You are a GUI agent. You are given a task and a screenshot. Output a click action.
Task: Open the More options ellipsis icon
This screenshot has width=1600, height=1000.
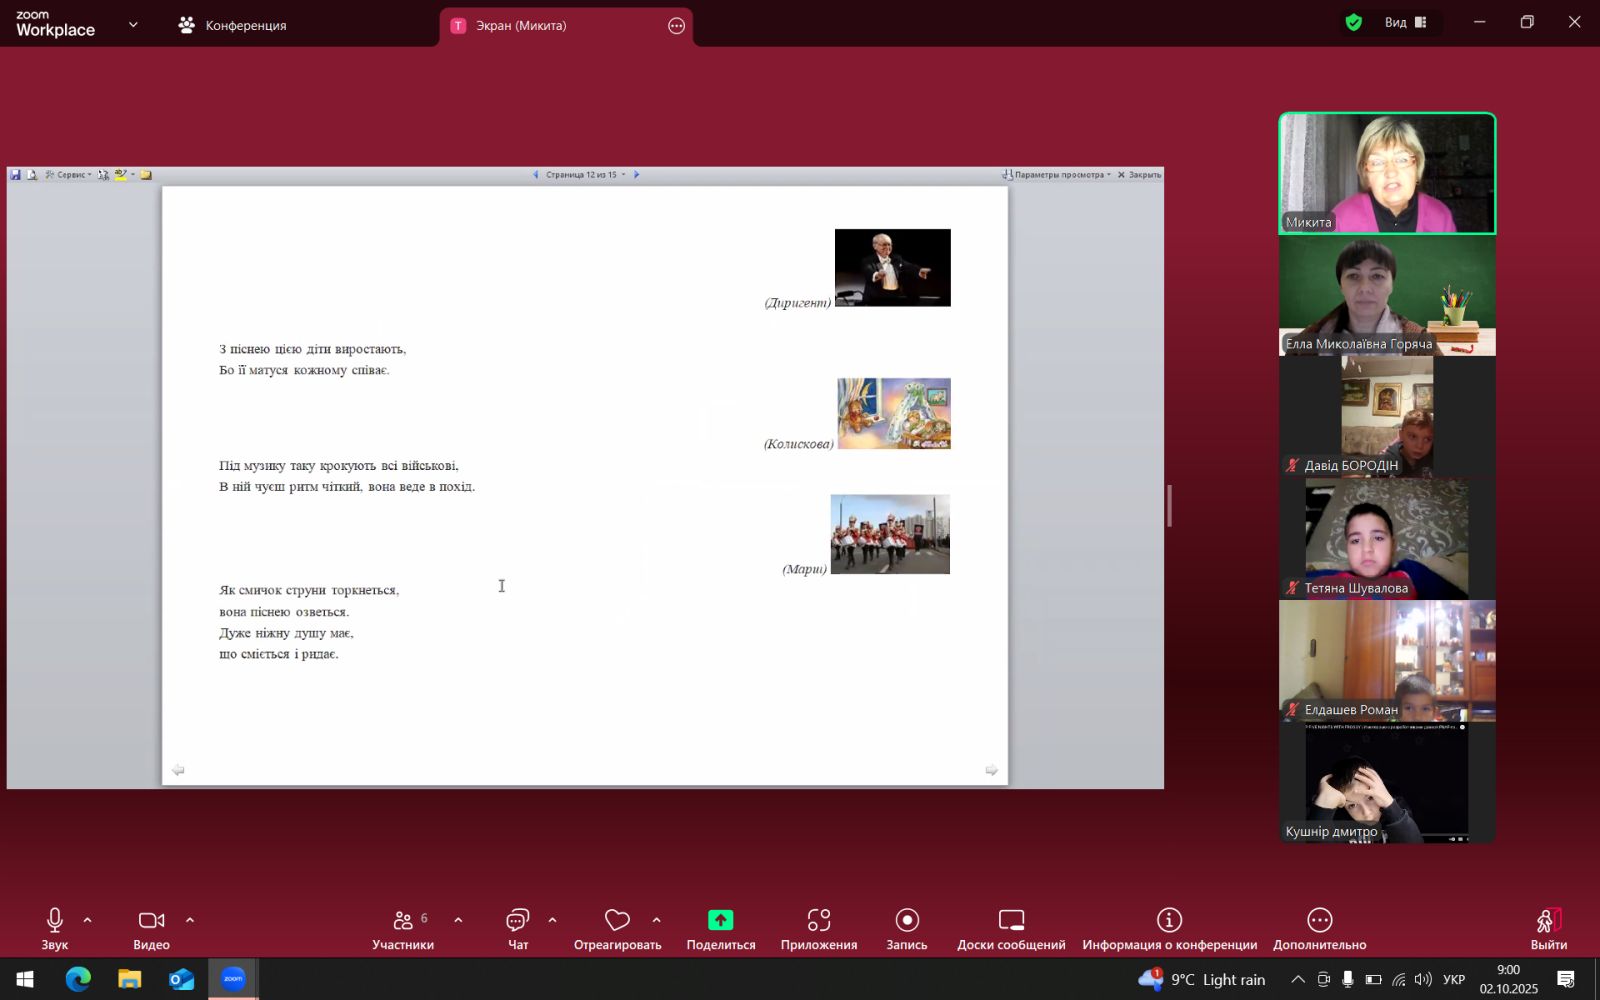1319,921
